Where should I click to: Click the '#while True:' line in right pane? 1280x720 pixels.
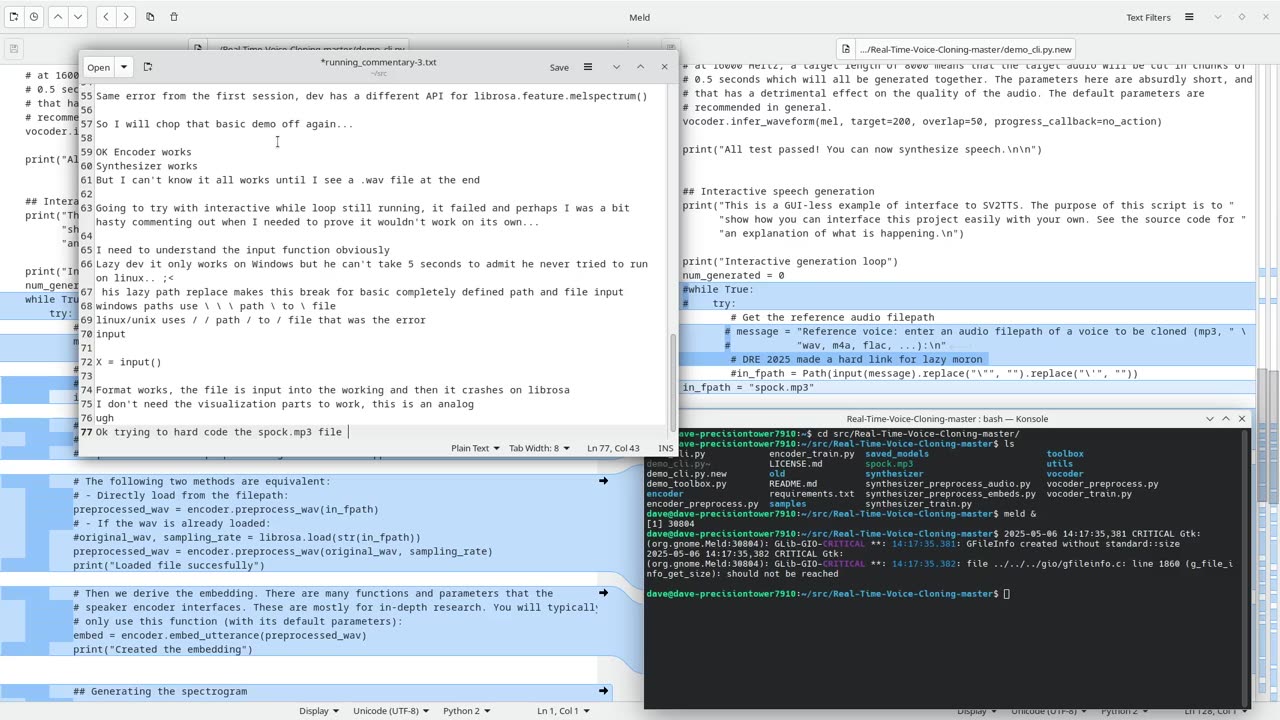tap(719, 289)
